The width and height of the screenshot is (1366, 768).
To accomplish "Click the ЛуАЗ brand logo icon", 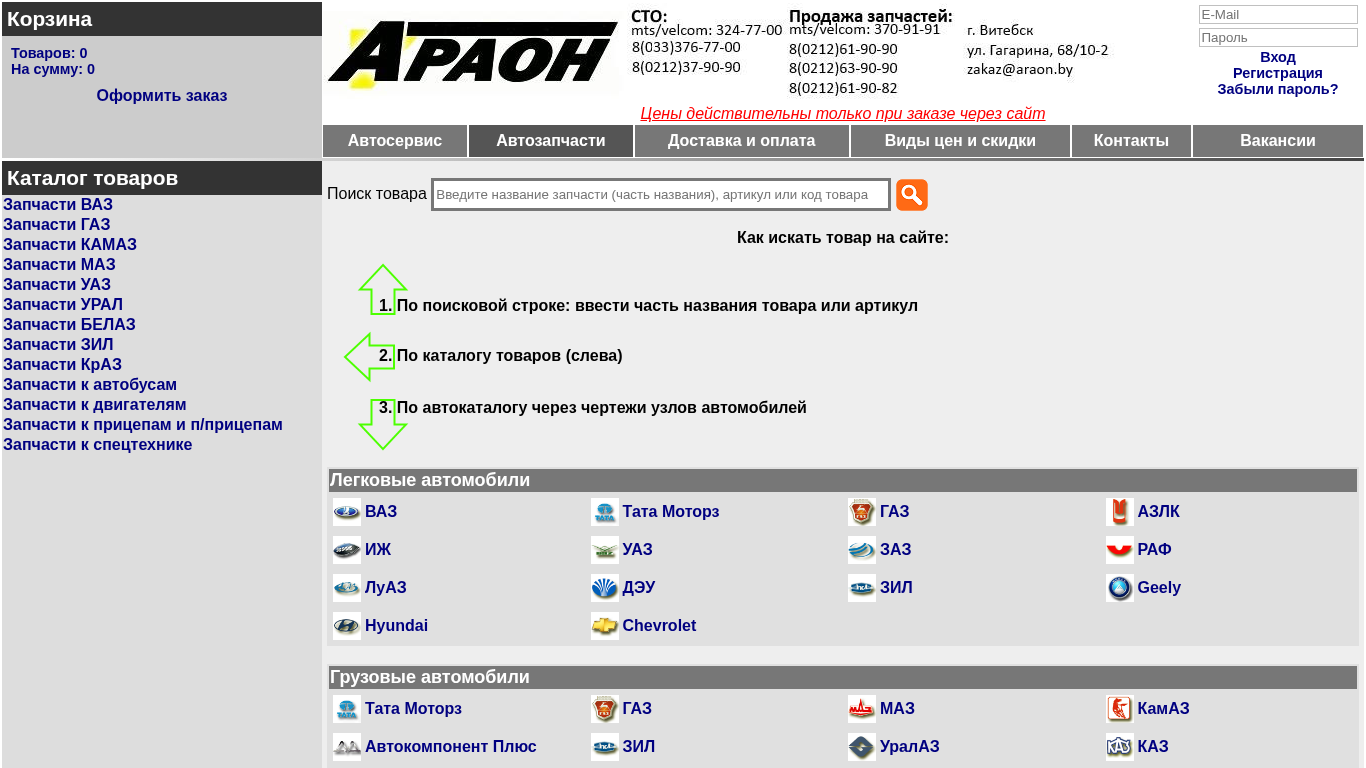I will [x=347, y=588].
